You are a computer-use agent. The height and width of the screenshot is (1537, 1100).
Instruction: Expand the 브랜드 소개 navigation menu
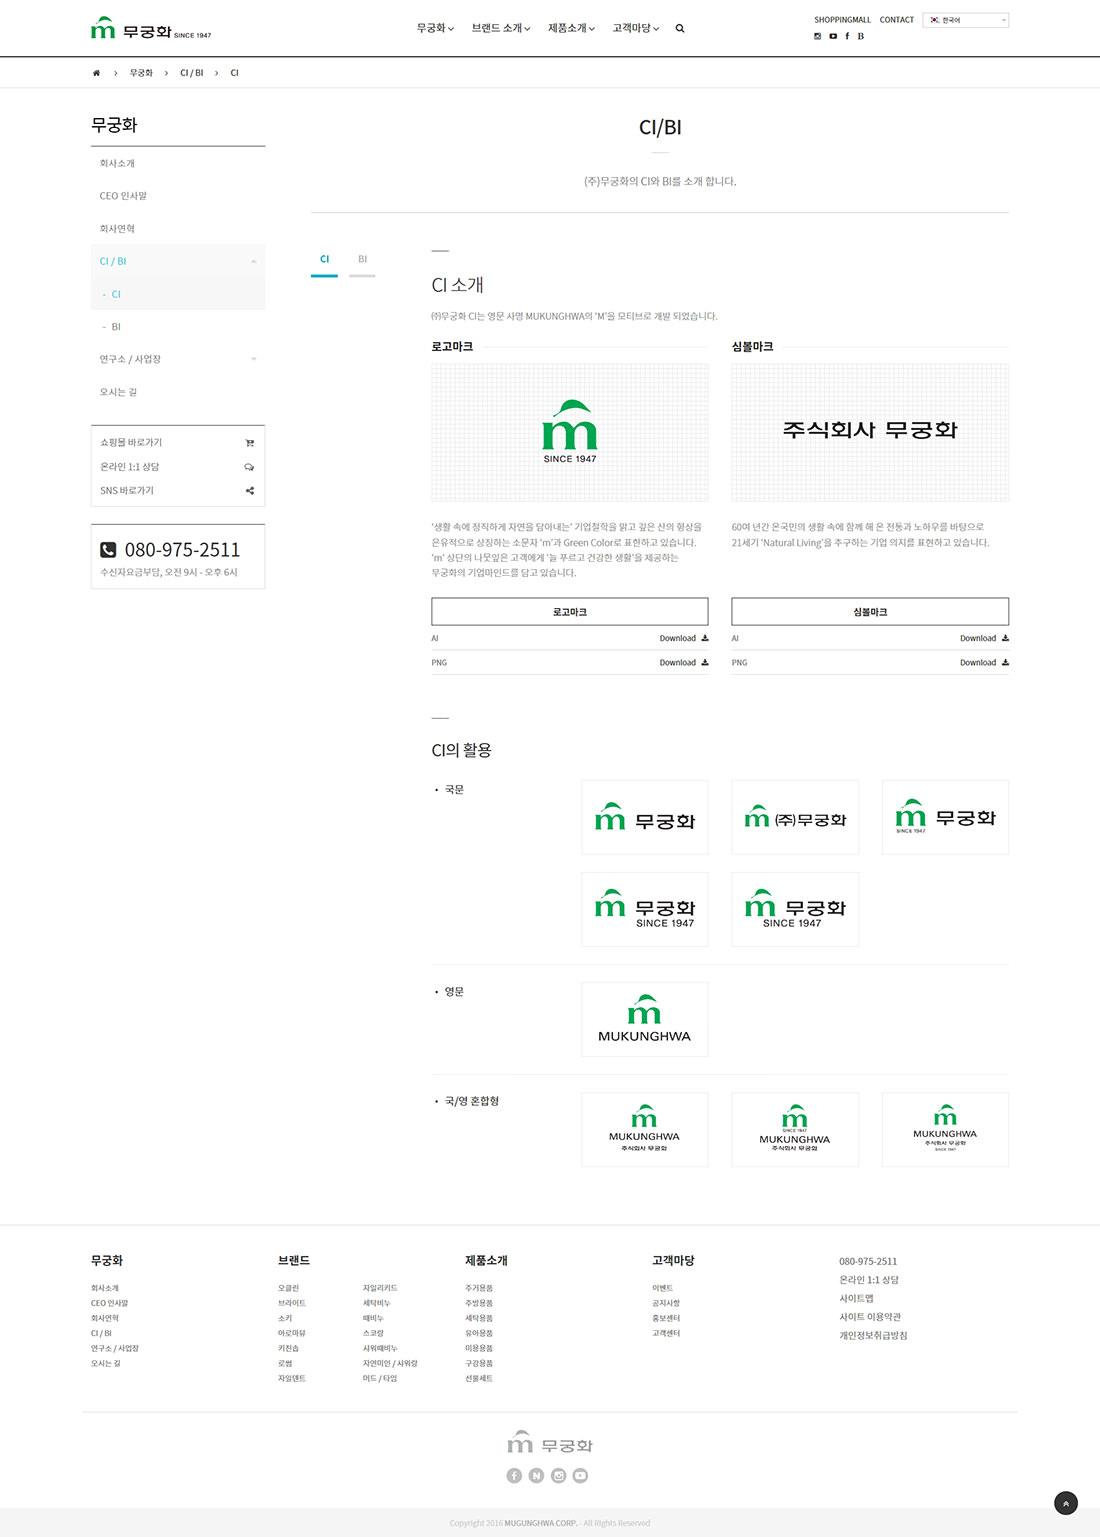pyautogui.click(x=501, y=28)
